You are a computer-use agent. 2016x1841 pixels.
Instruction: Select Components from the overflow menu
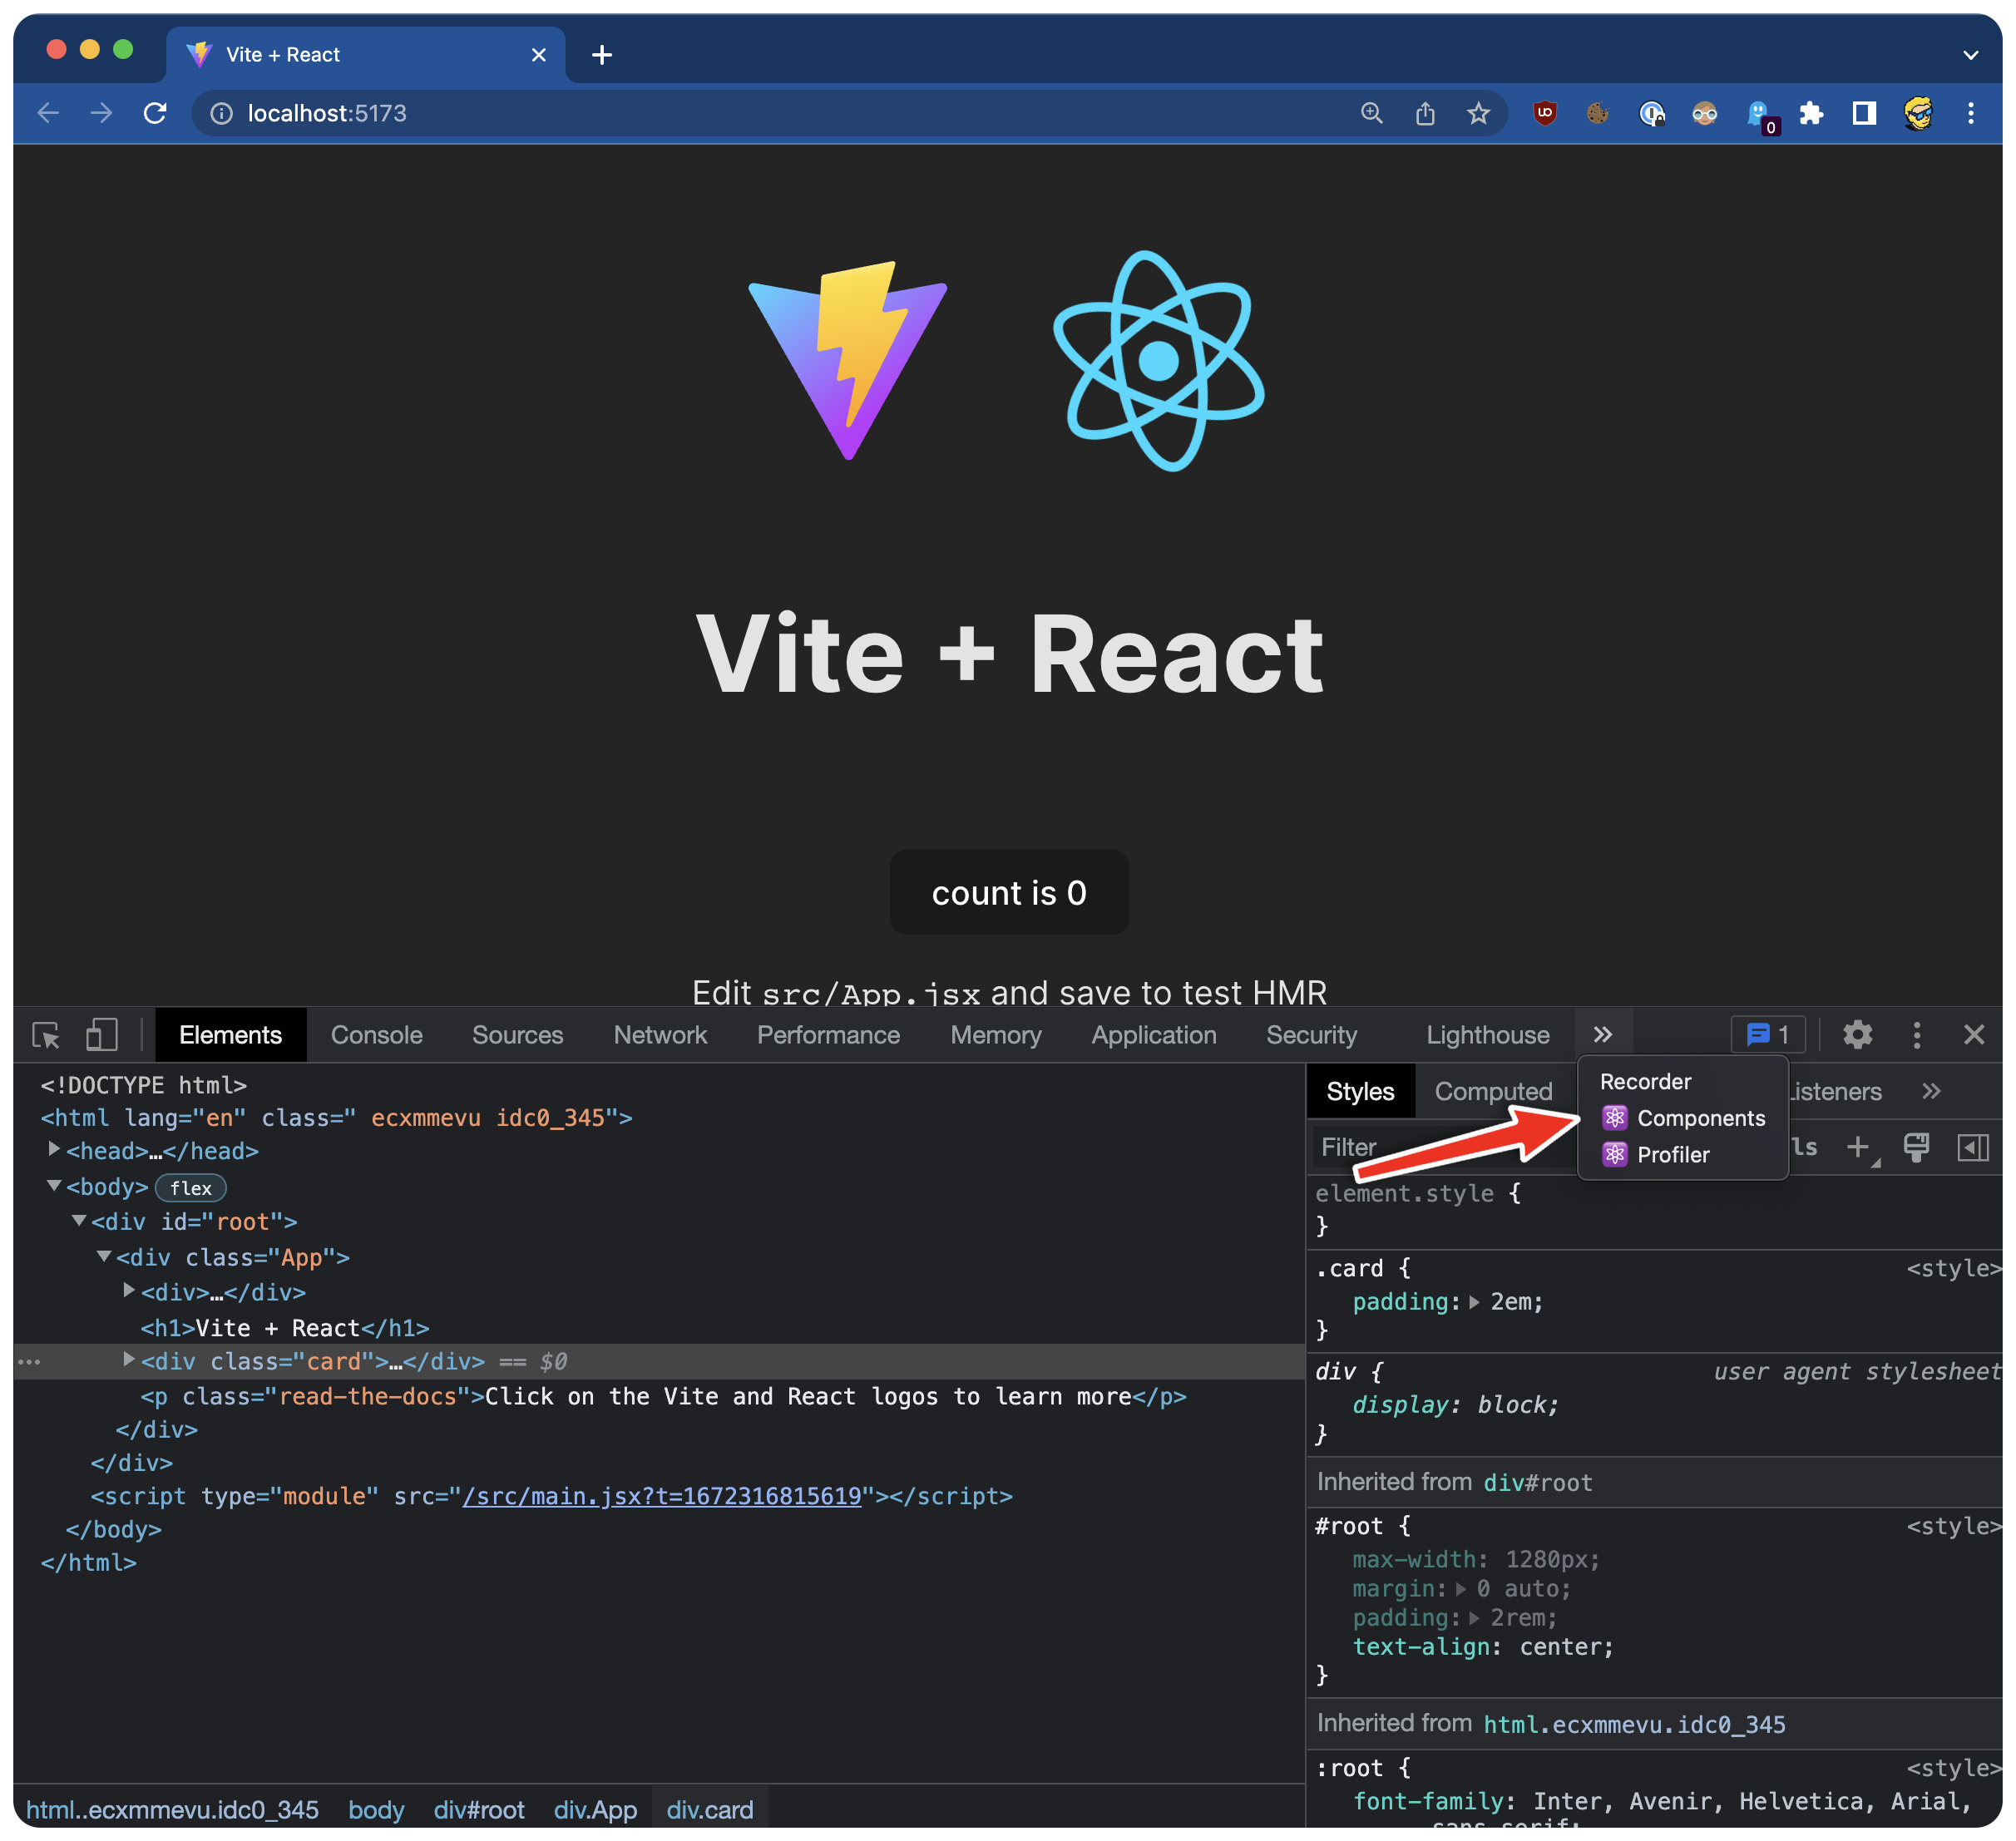[x=1700, y=1118]
